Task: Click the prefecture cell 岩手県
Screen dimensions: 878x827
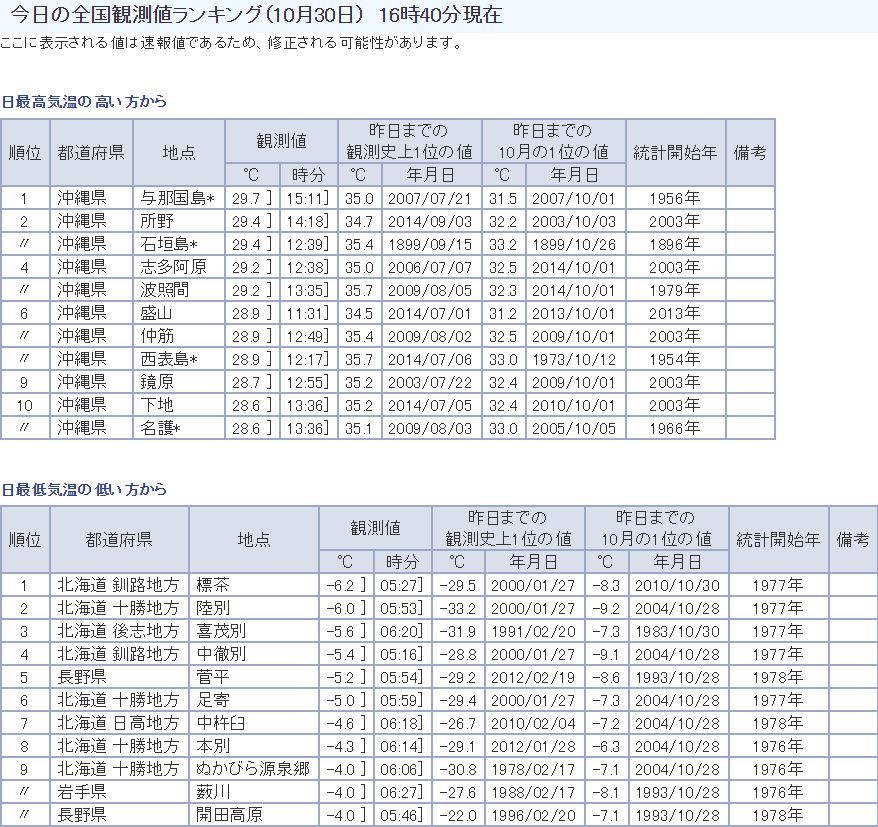Action: pos(119,792)
